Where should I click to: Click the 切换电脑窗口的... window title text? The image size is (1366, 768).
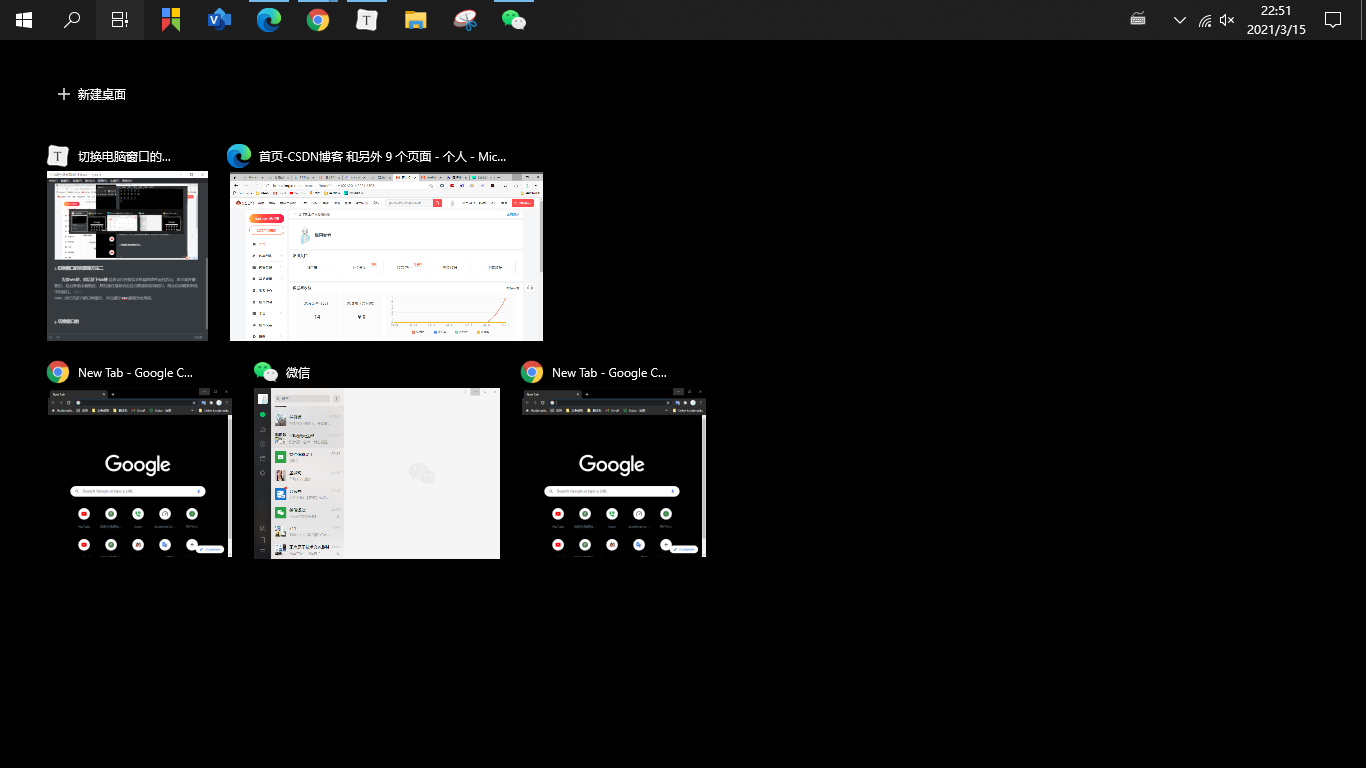point(124,157)
